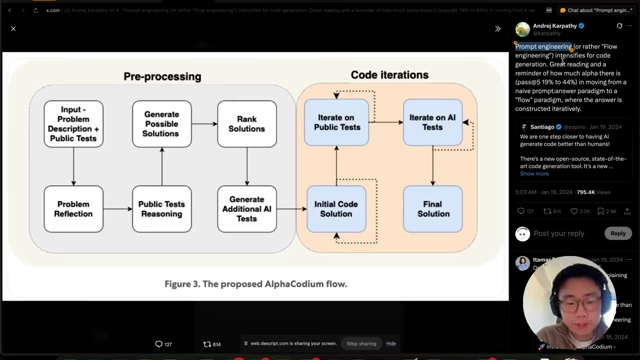Share the tweet using the upload icon
The width and height of the screenshot is (640, 360).
pyautogui.click(x=627, y=211)
